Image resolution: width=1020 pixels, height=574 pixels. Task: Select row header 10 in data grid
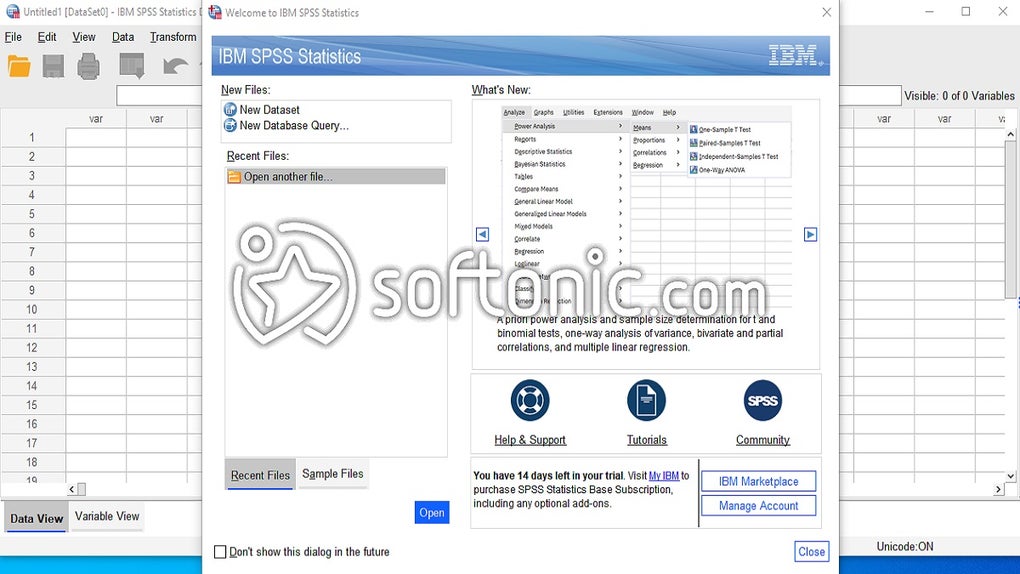[32, 309]
